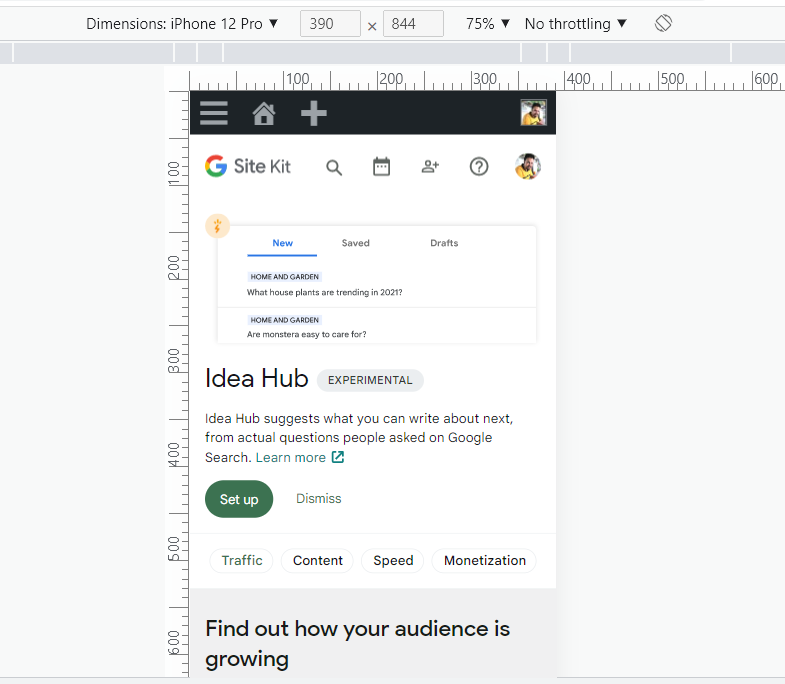Open the WordPress hamburger menu

click(x=214, y=113)
